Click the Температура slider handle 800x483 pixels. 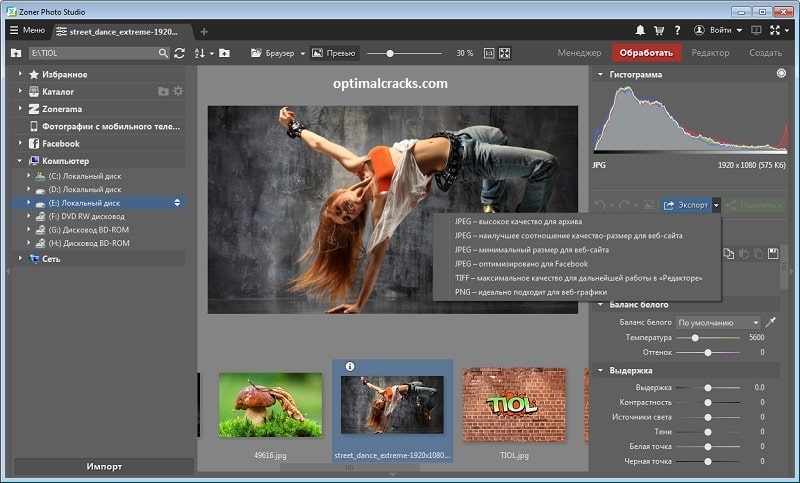pos(695,338)
